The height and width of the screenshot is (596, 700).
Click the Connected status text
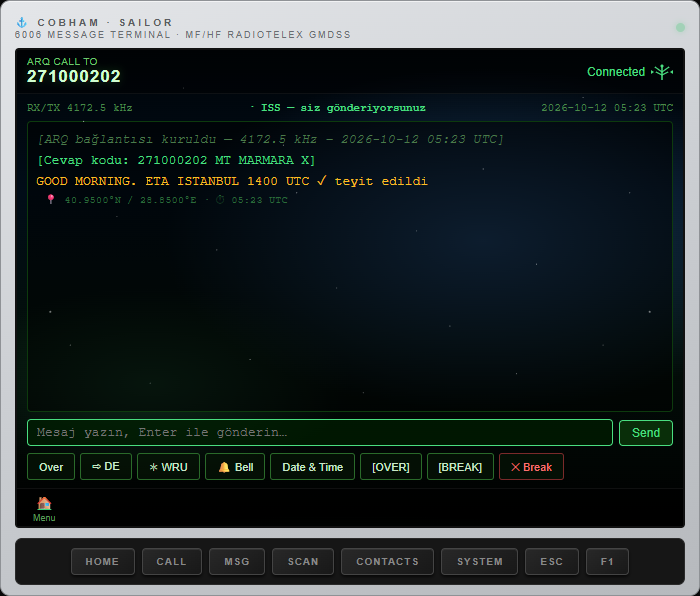[x=616, y=72]
